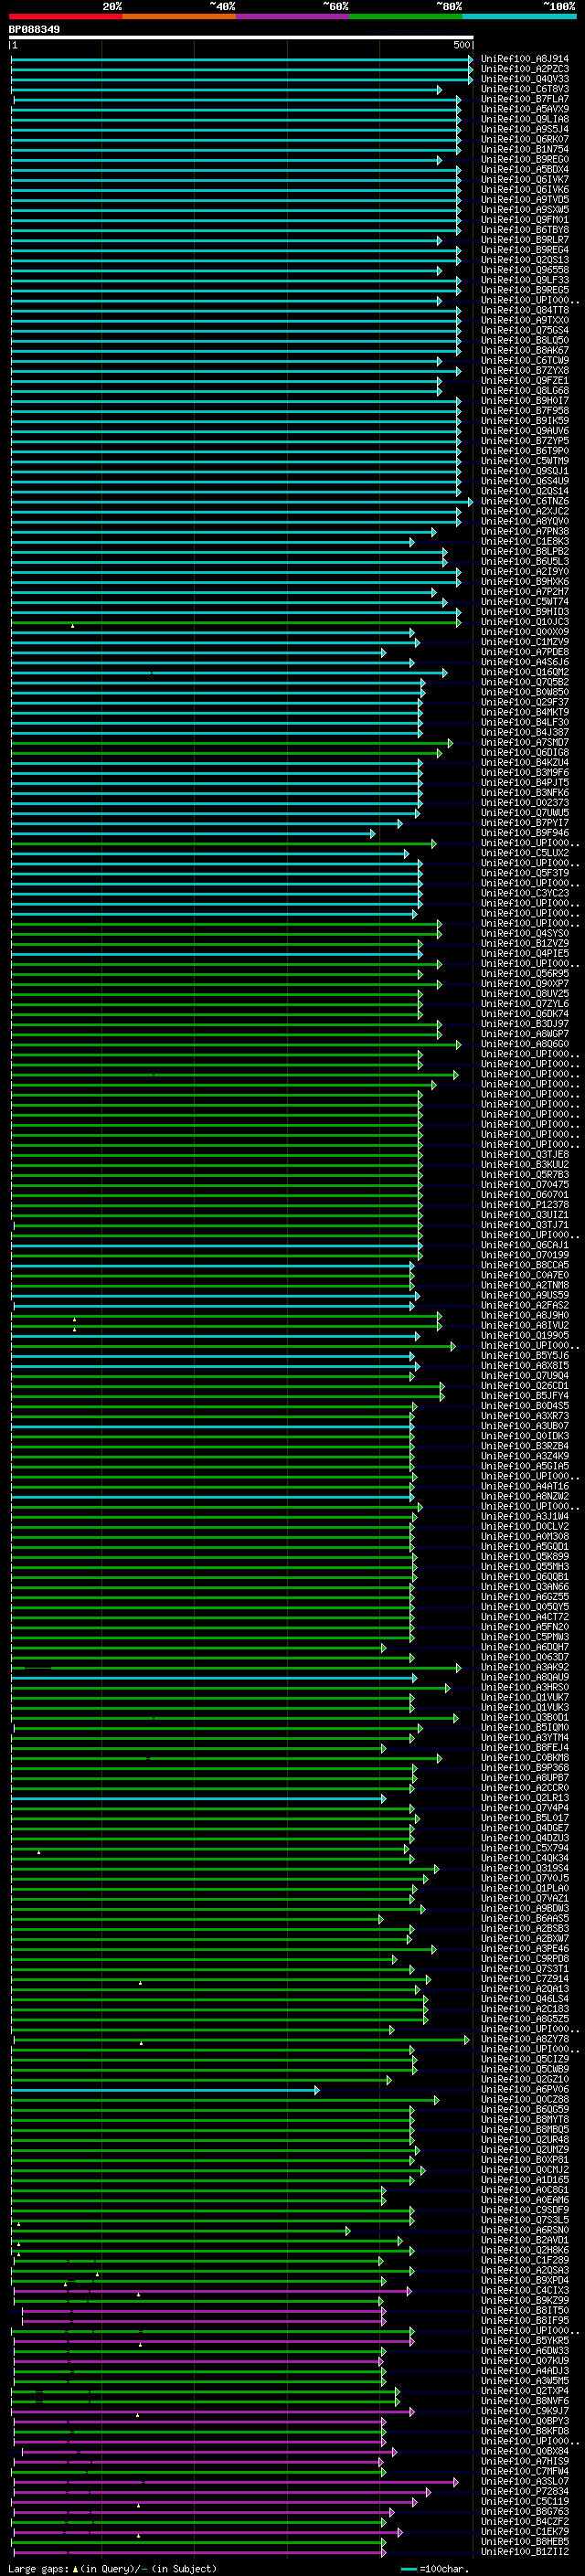The image size is (585, 2576).
Task: Click the red ~20% legend color bar
Action: tap(66, 16)
